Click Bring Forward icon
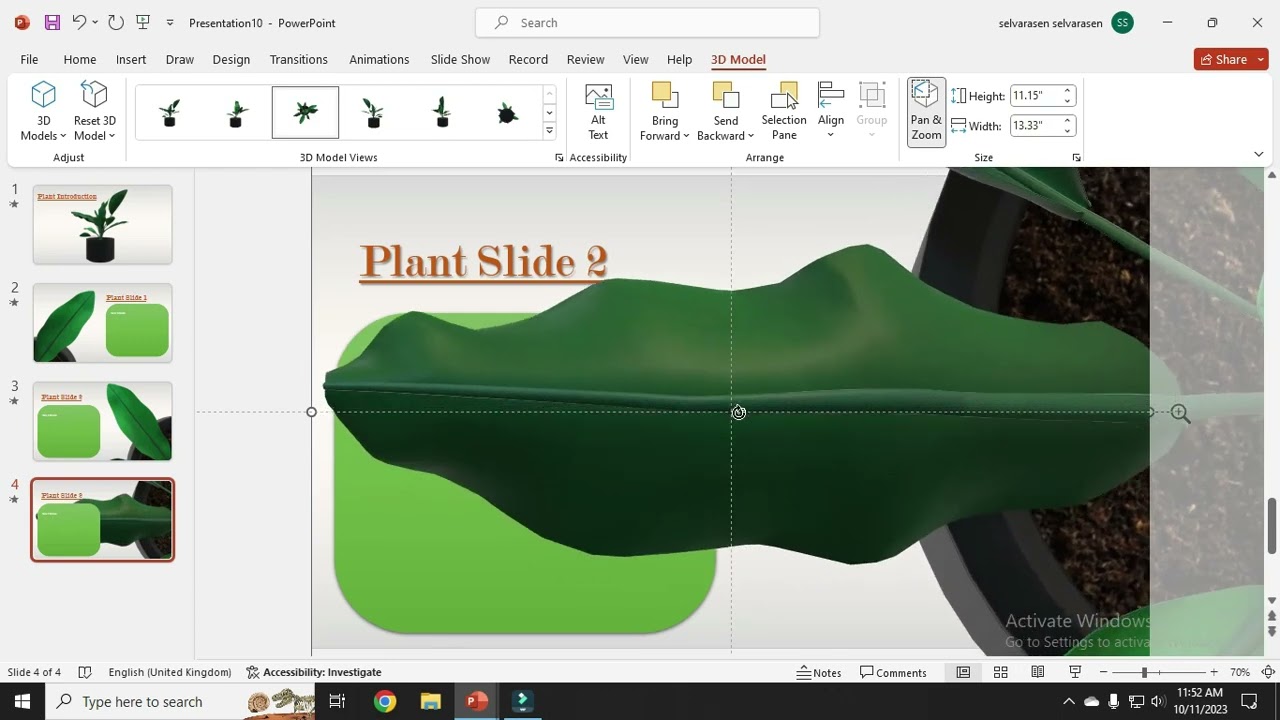1280x720 pixels. click(665, 96)
